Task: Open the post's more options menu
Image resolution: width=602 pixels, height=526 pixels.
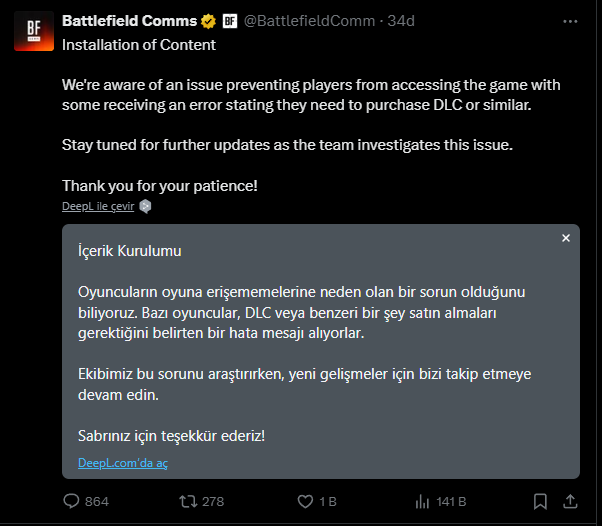Action: pyautogui.click(x=569, y=20)
